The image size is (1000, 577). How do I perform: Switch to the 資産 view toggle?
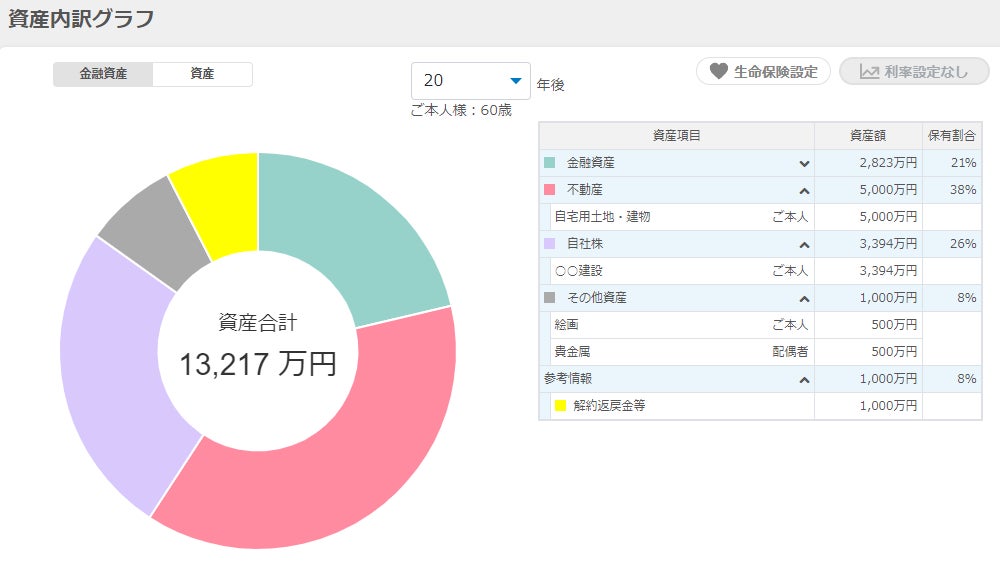tap(202, 74)
